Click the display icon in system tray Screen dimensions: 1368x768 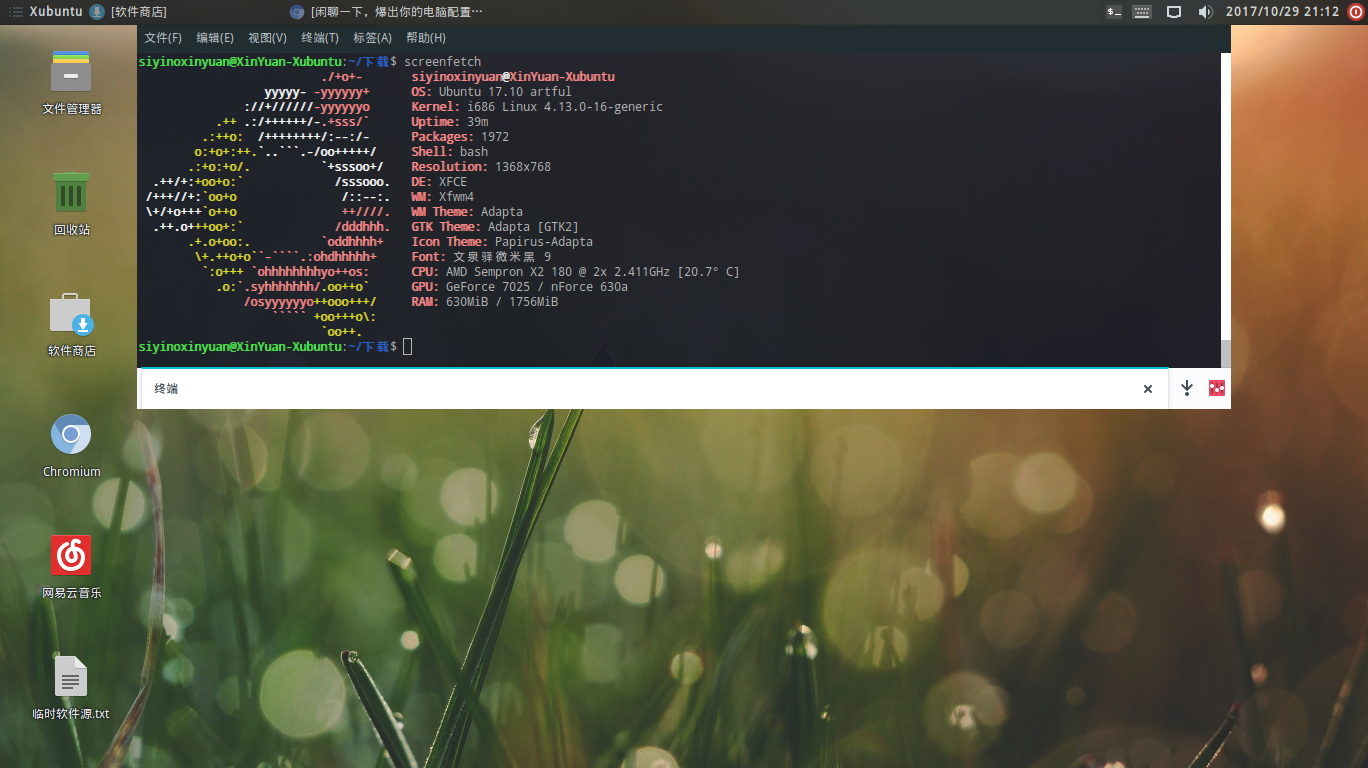(x=1174, y=12)
